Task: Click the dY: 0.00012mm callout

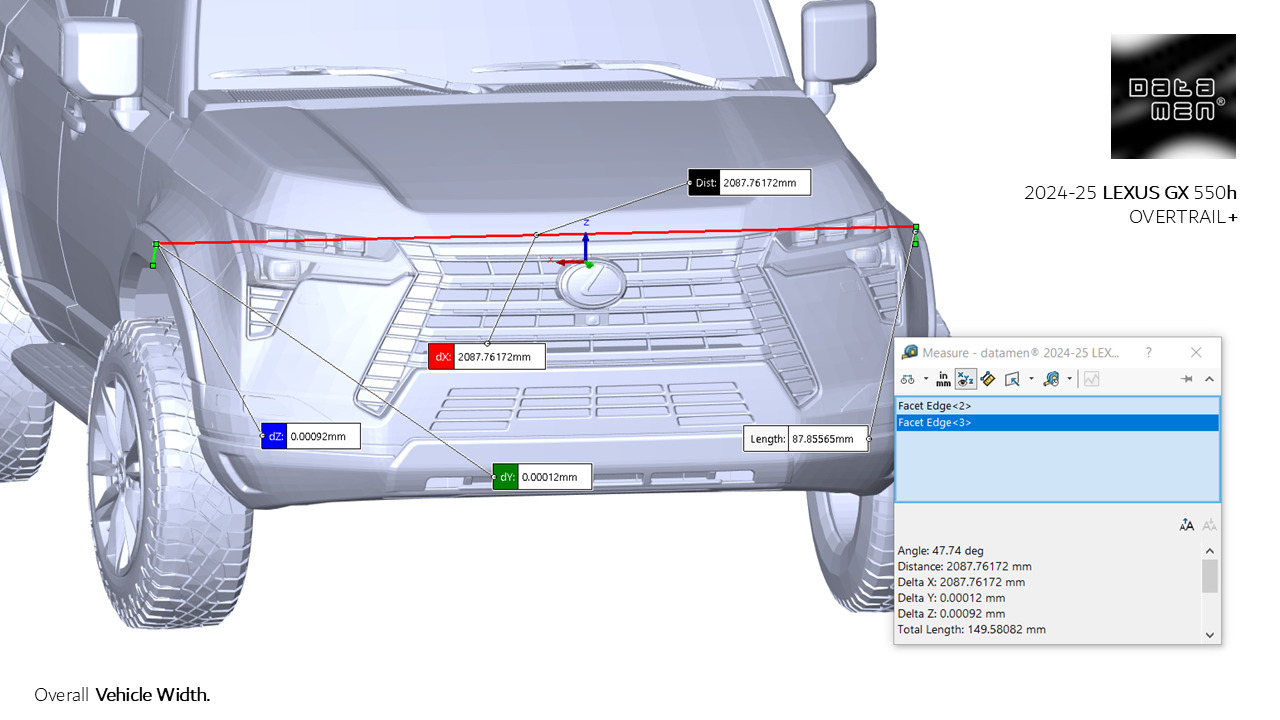Action: tap(541, 477)
